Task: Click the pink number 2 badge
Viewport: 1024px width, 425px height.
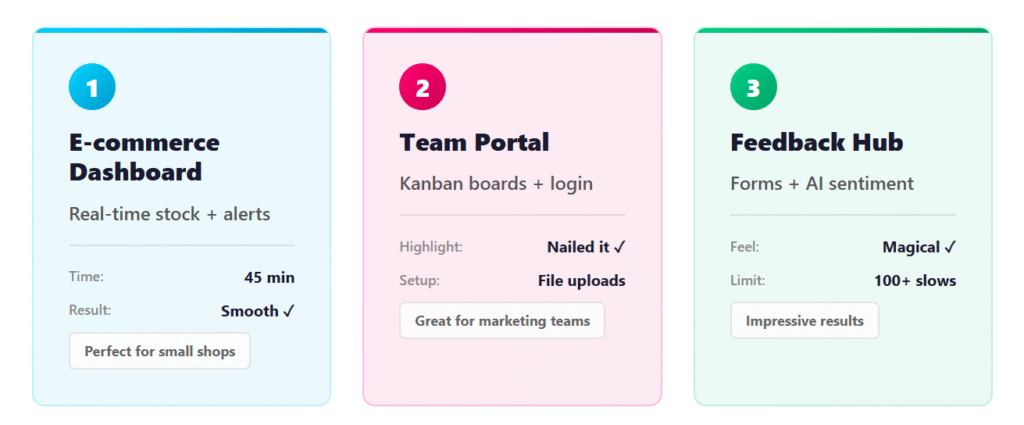Action: 422,87
